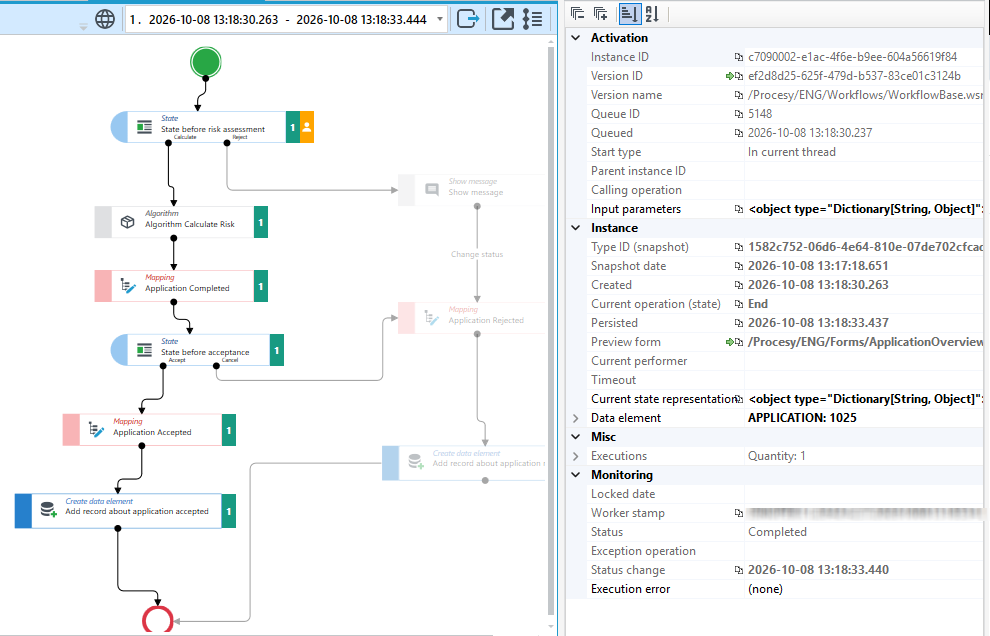Collapse the Activation section
990x636 pixels.
tap(576, 38)
